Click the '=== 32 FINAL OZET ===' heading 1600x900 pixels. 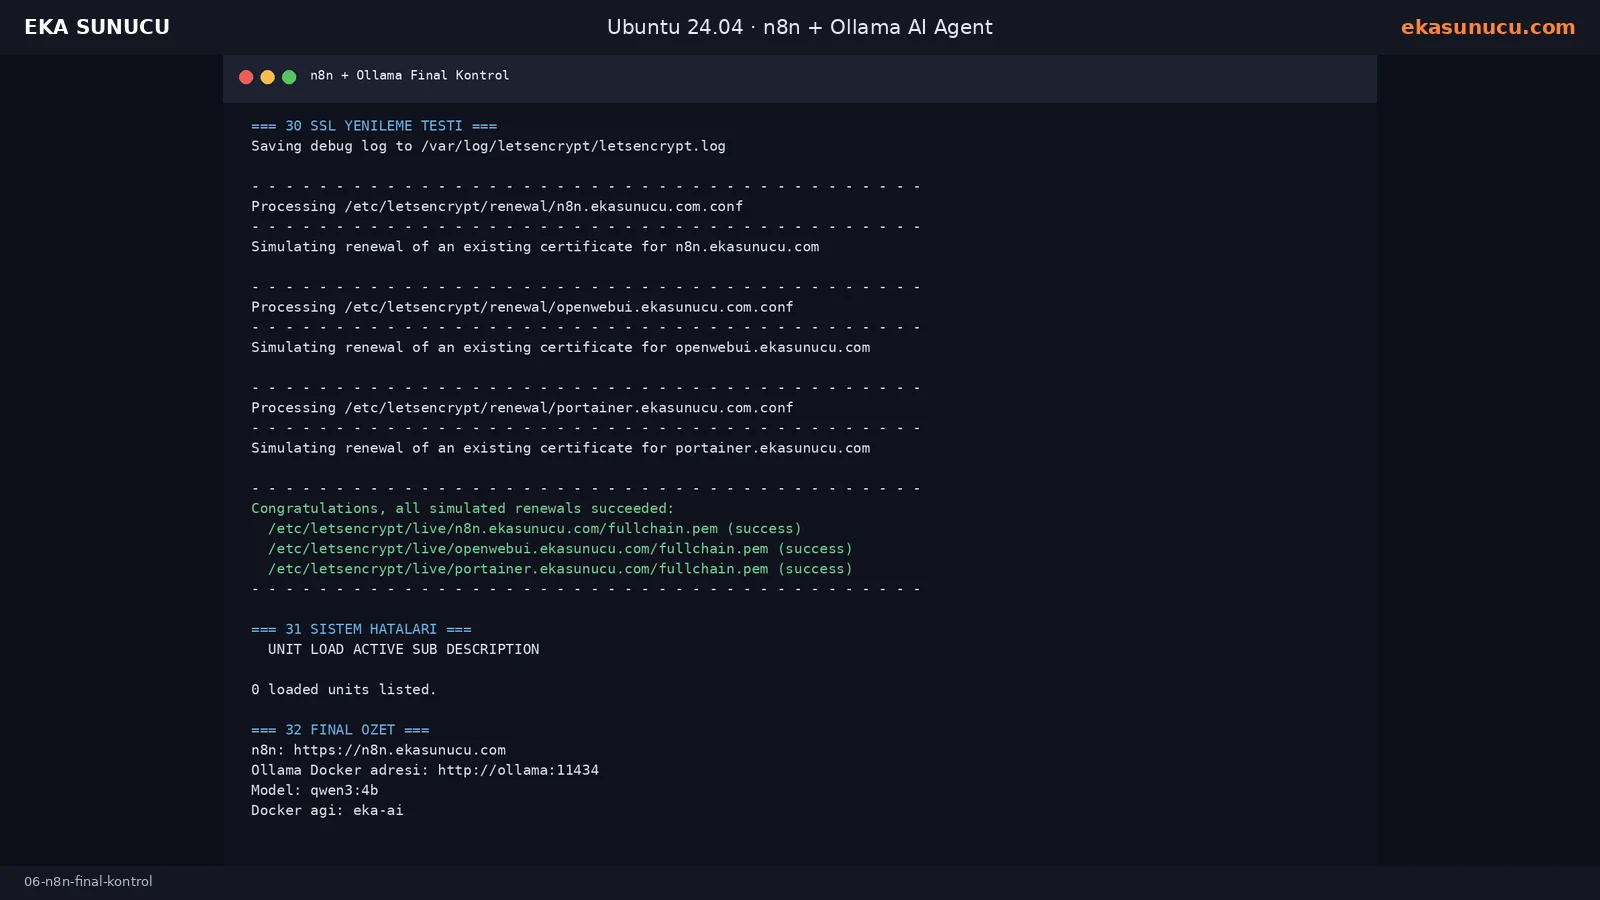(340, 730)
